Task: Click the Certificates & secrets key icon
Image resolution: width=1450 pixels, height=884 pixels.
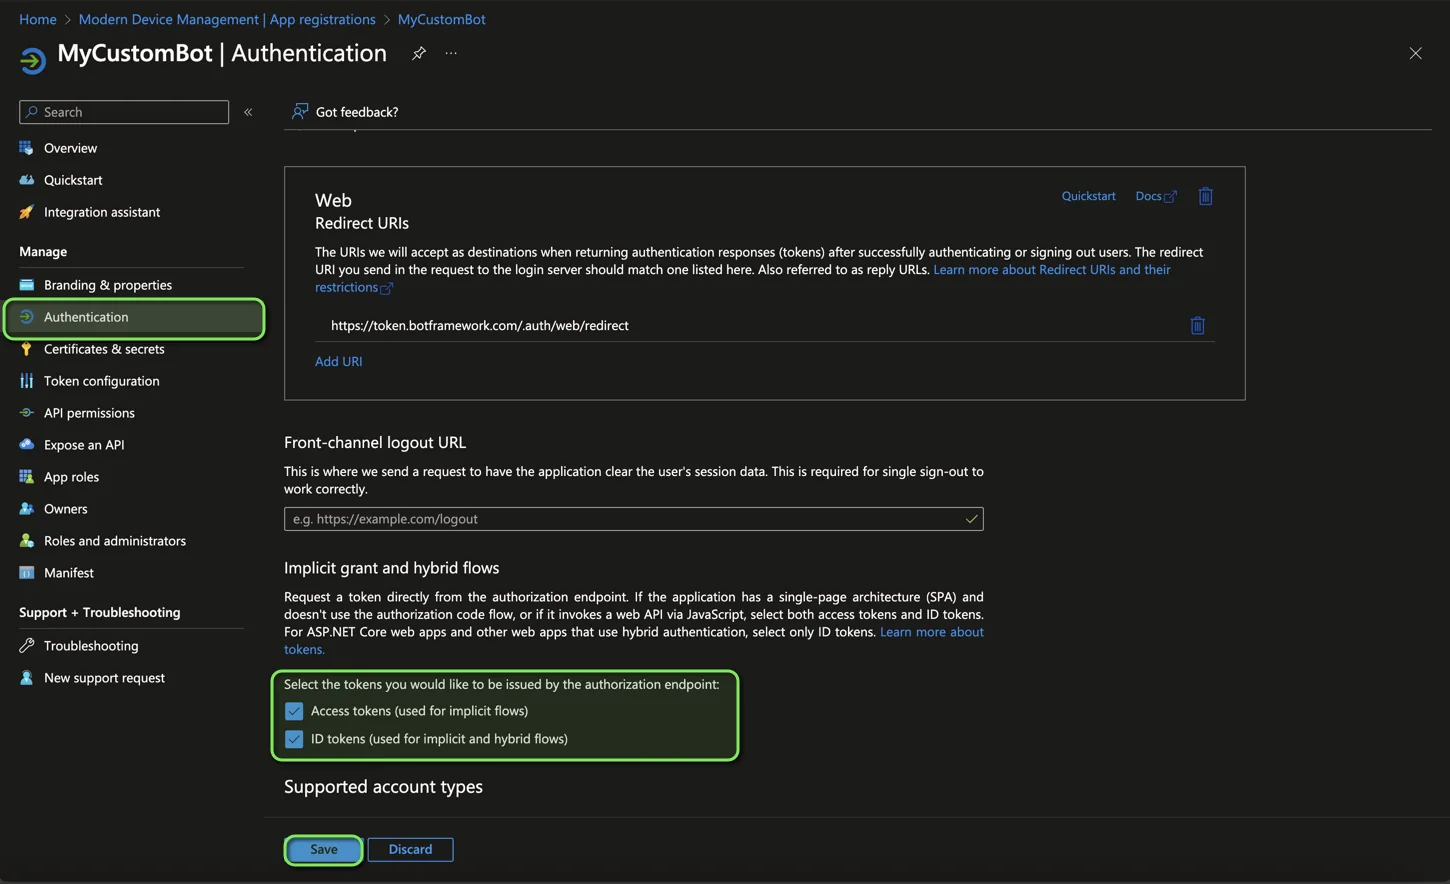Action: tap(27, 349)
